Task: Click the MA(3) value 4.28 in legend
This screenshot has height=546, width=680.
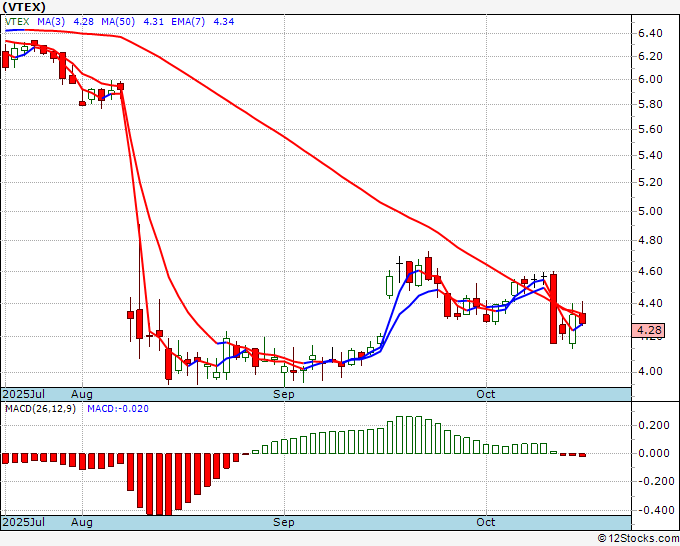Action: [83, 22]
